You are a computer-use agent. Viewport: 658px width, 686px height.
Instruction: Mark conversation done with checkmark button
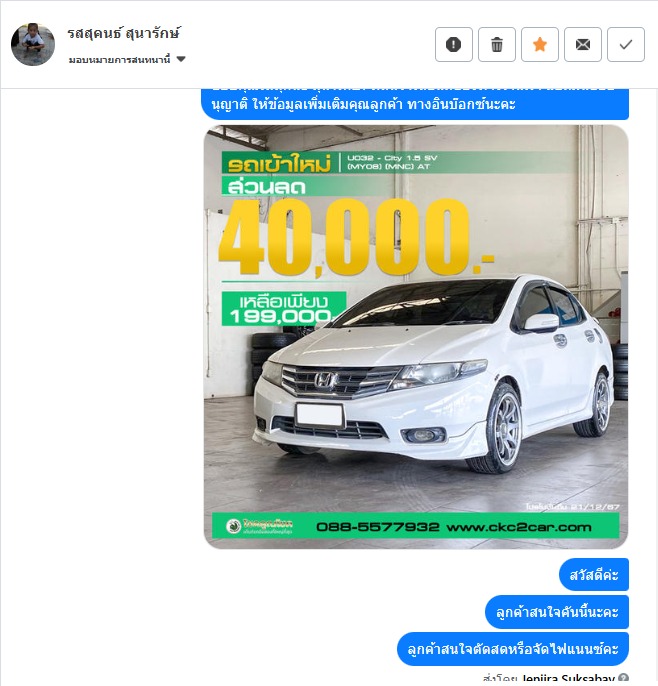(x=626, y=44)
